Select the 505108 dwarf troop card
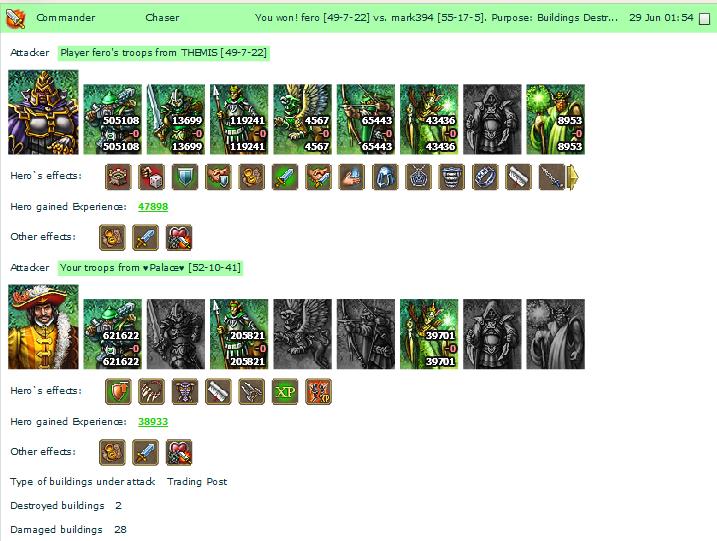This screenshot has width=717, height=541. point(112,119)
